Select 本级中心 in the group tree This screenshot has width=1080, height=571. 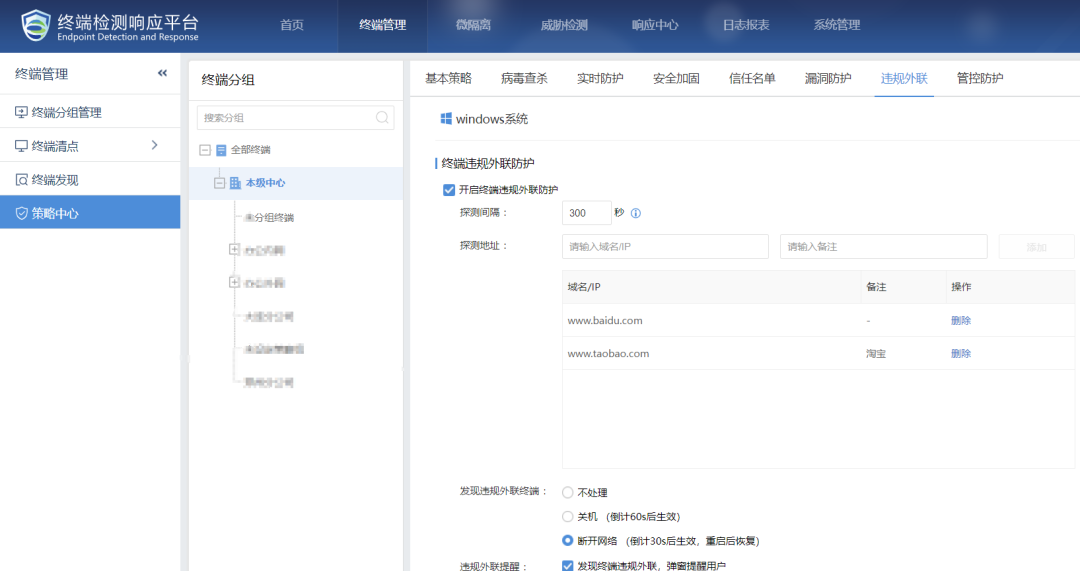click(x=265, y=183)
